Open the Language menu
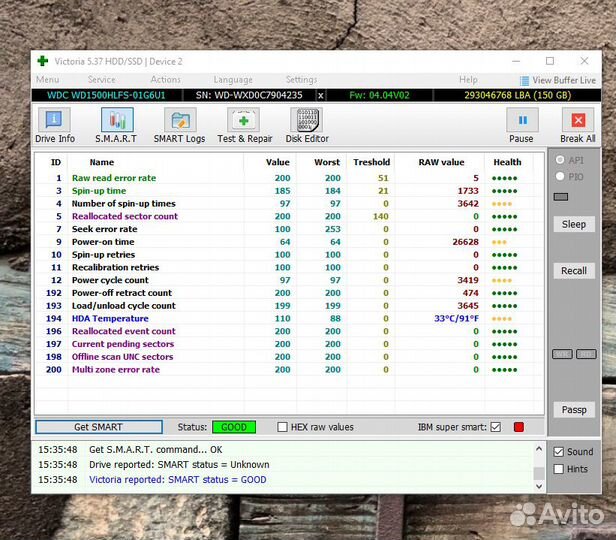Image resolution: width=616 pixels, height=540 pixels. (233, 80)
